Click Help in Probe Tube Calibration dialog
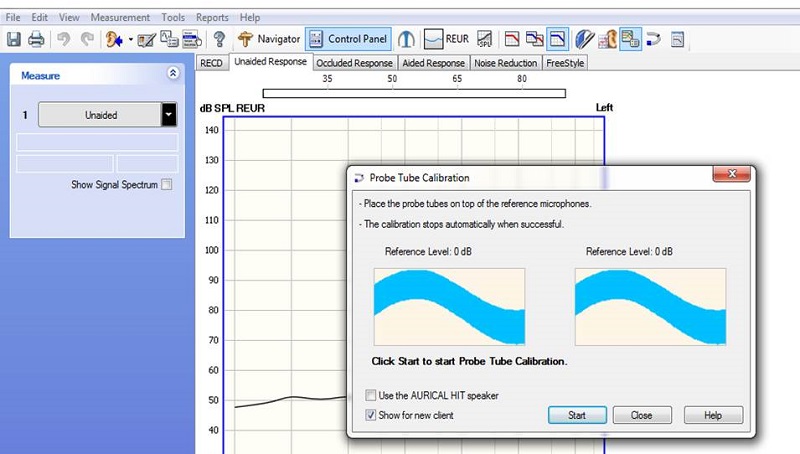This screenshot has height=454, width=800. (x=713, y=415)
